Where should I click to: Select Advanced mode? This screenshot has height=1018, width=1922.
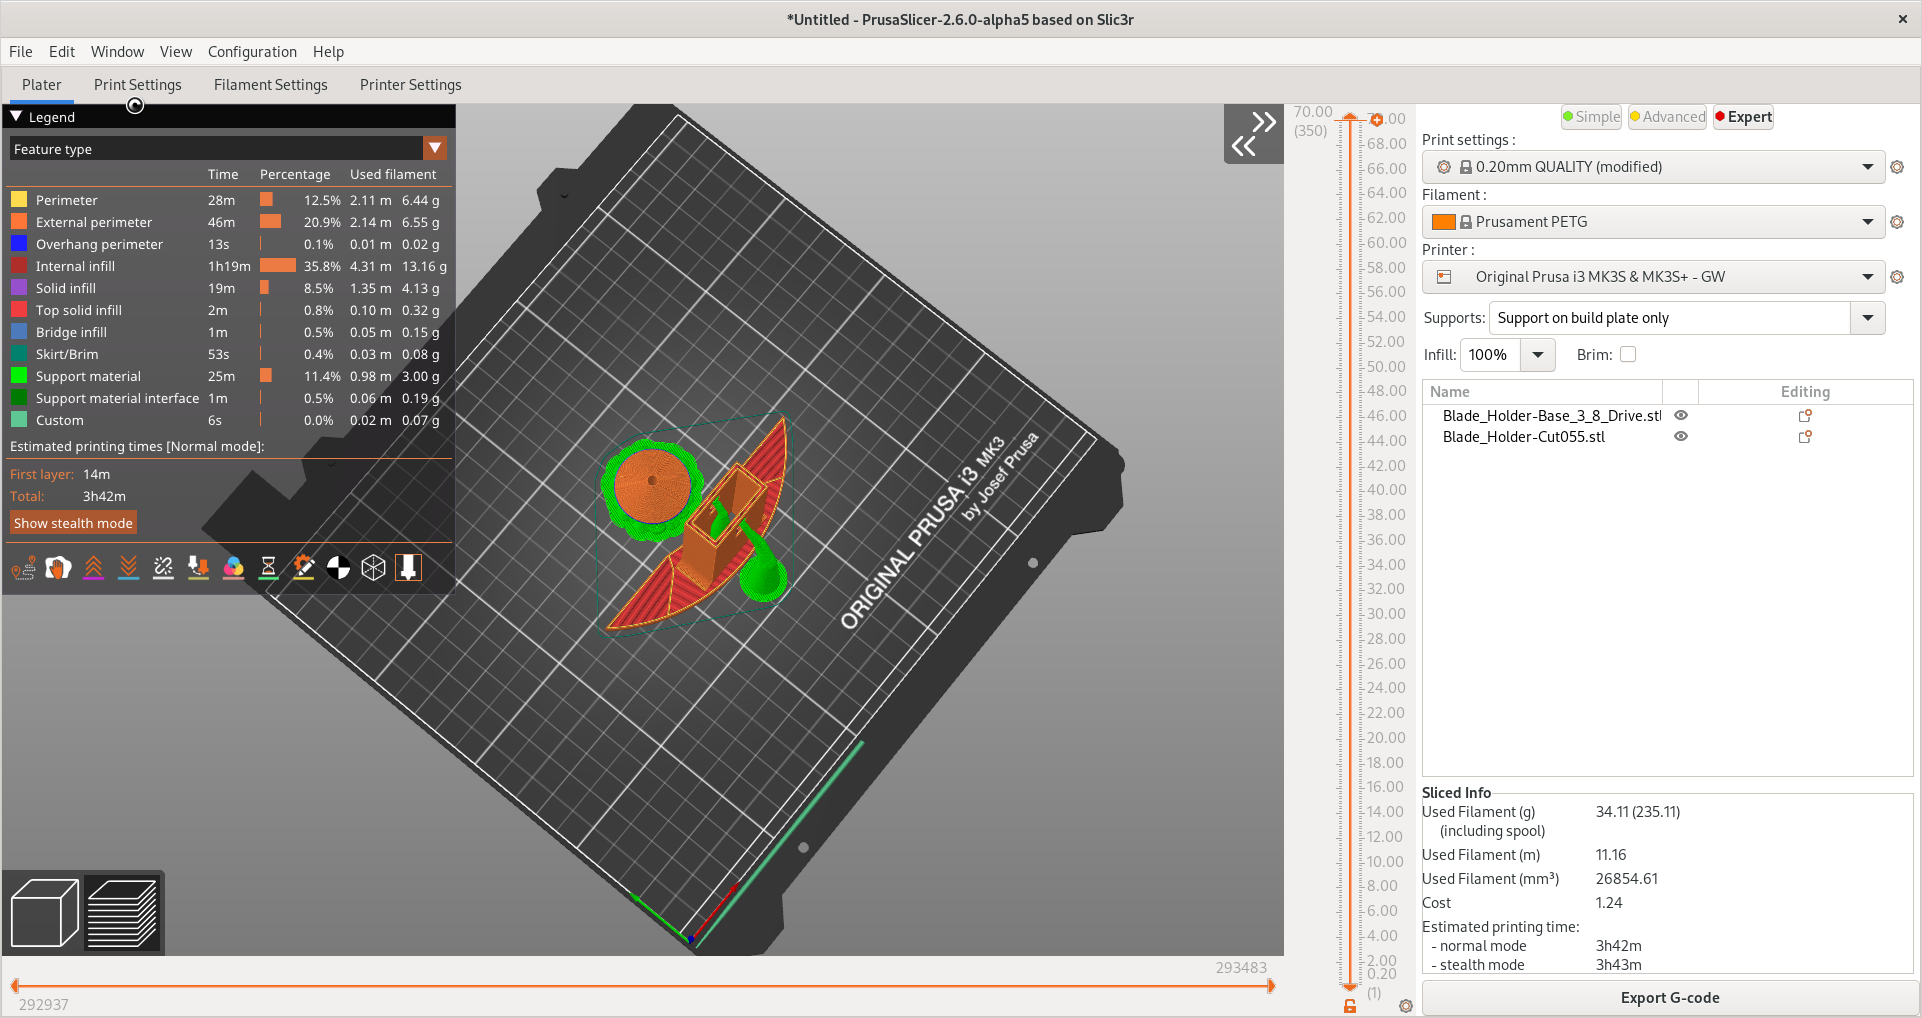coord(1668,117)
